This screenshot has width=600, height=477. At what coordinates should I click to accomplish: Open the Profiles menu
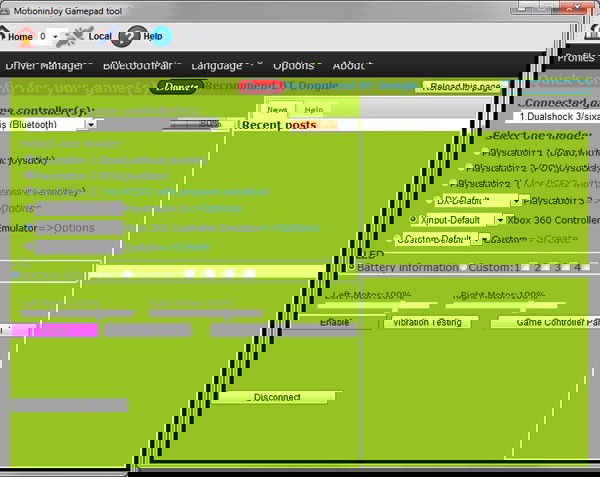pyautogui.click(x=578, y=58)
